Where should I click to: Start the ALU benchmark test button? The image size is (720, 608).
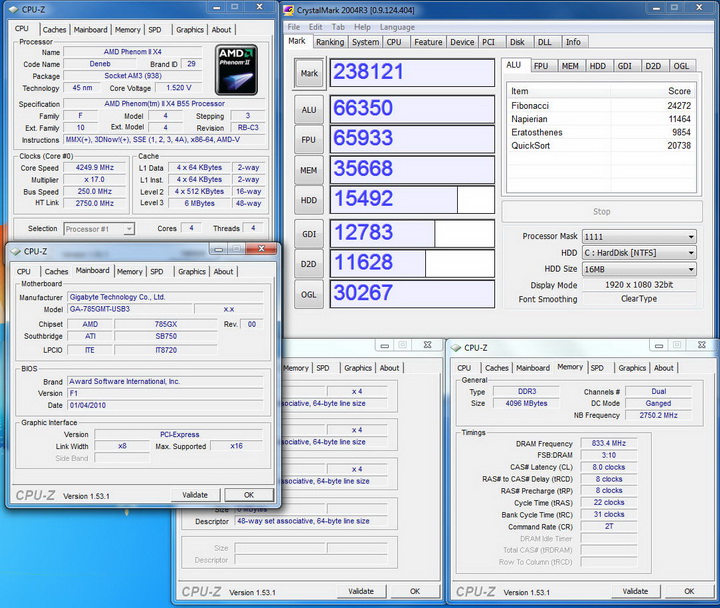tap(310, 110)
